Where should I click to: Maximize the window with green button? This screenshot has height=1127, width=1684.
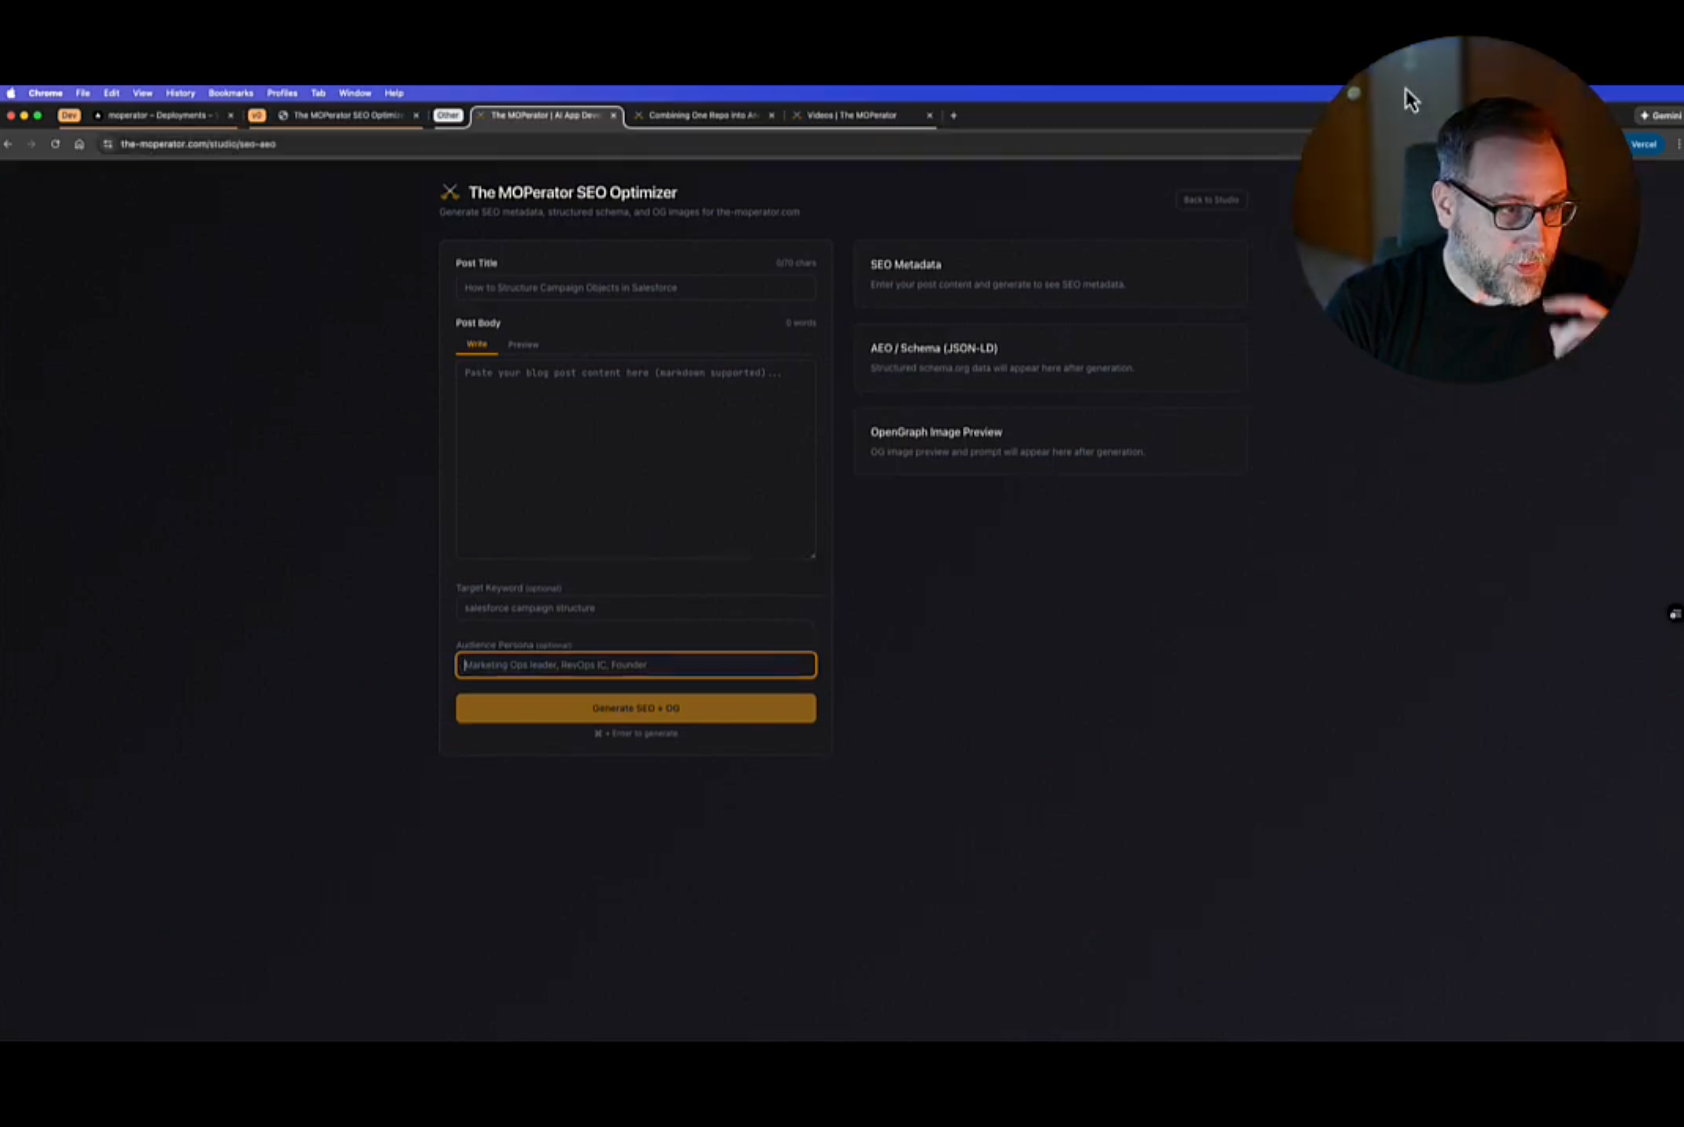tap(37, 115)
